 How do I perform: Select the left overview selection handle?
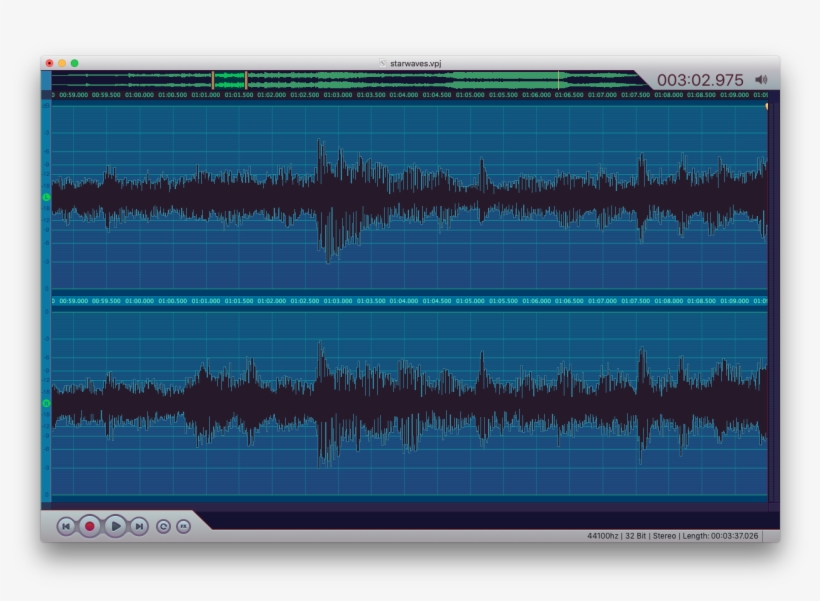(x=213, y=80)
